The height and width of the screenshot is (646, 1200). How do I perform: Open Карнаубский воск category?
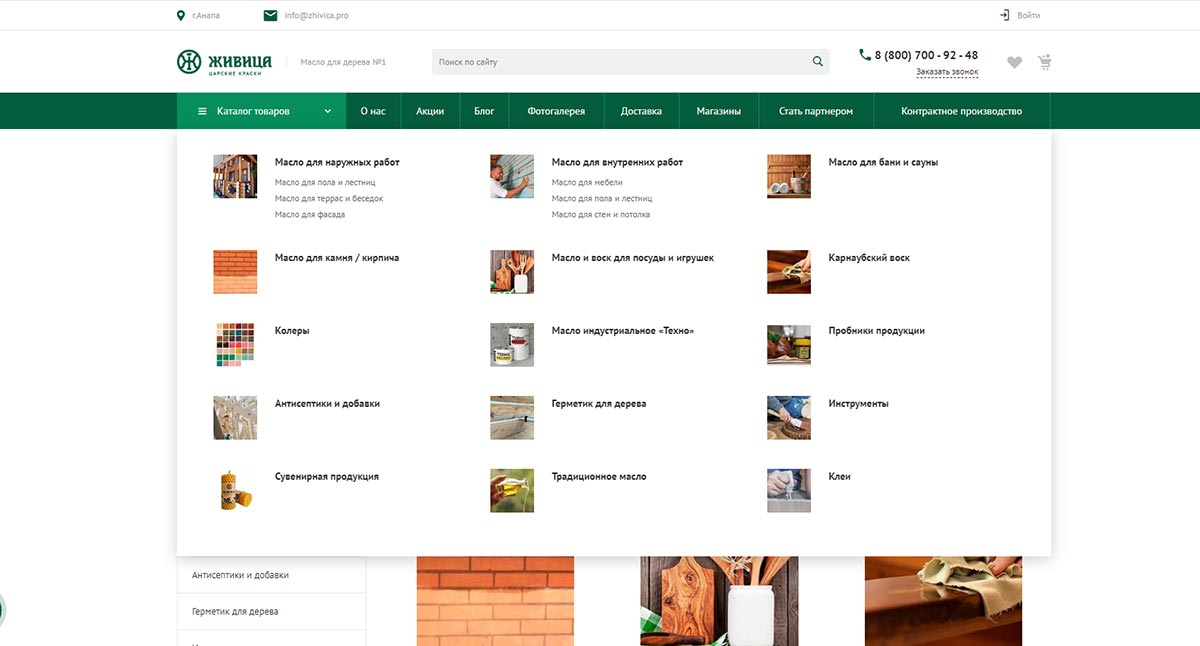[869, 258]
